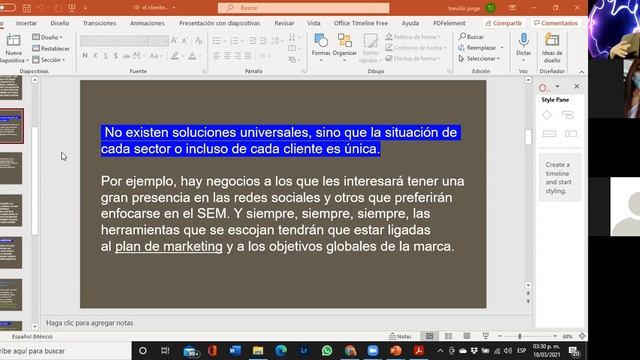Click the Español (México) language indicator
Image resolution: width=640 pixels, height=360 pixels.
click(x=32, y=337)
